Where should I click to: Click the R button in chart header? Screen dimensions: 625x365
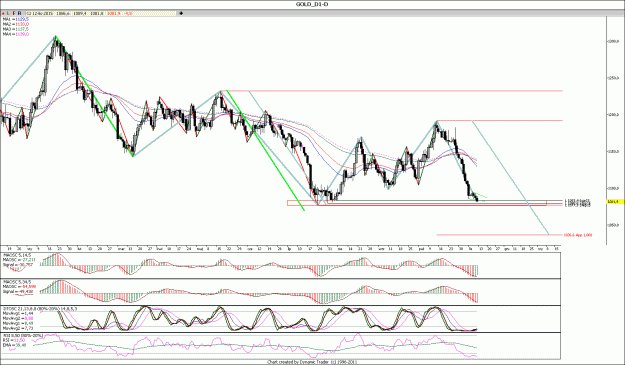pyautogui.click(x=20, y=13)
